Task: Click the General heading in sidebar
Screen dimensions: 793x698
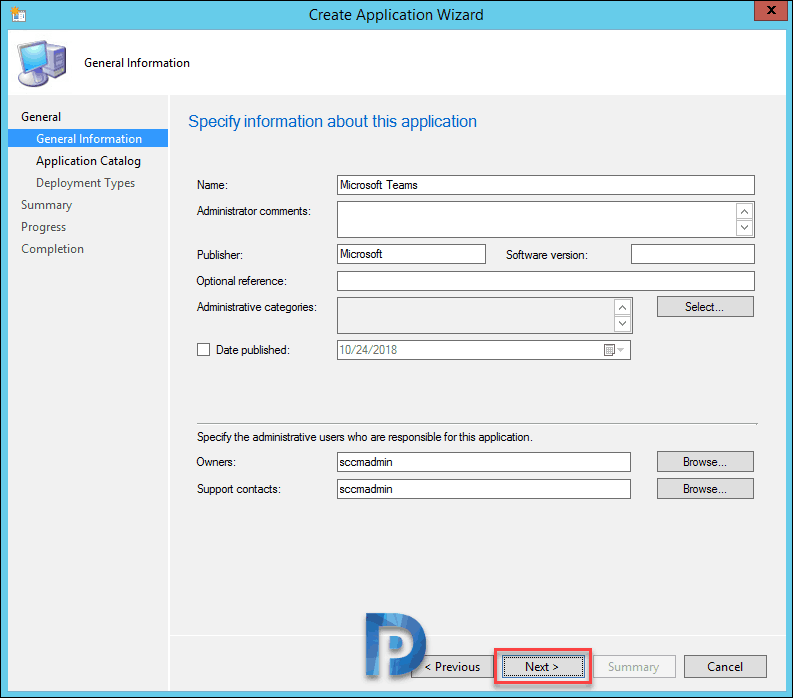Action: coord(41,117)
